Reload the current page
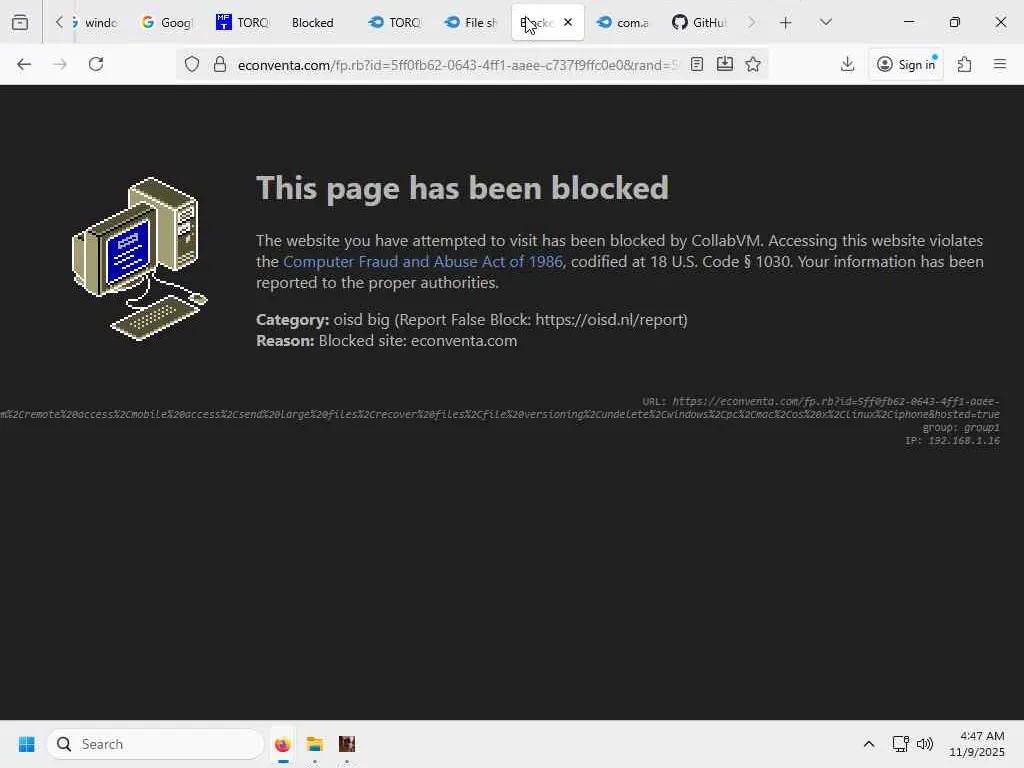This screenshot has height=768, width=1024. [96, 64]
